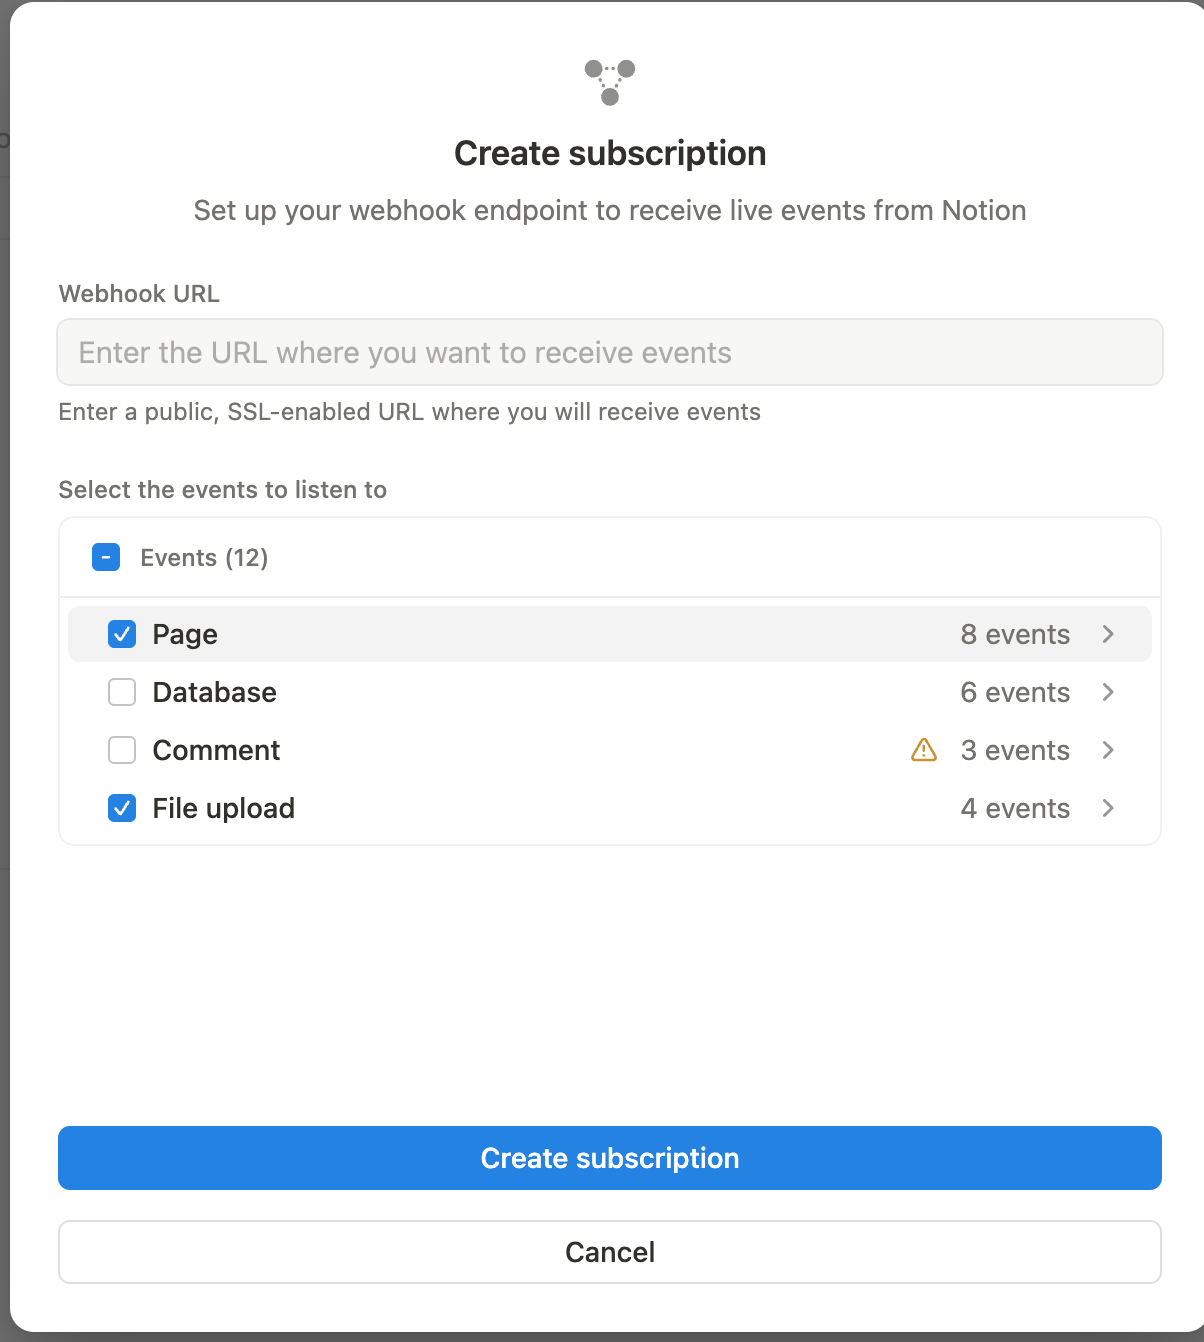
Task: Toggle the Events (12) select-all checkbox
Action: click(106, 557)
